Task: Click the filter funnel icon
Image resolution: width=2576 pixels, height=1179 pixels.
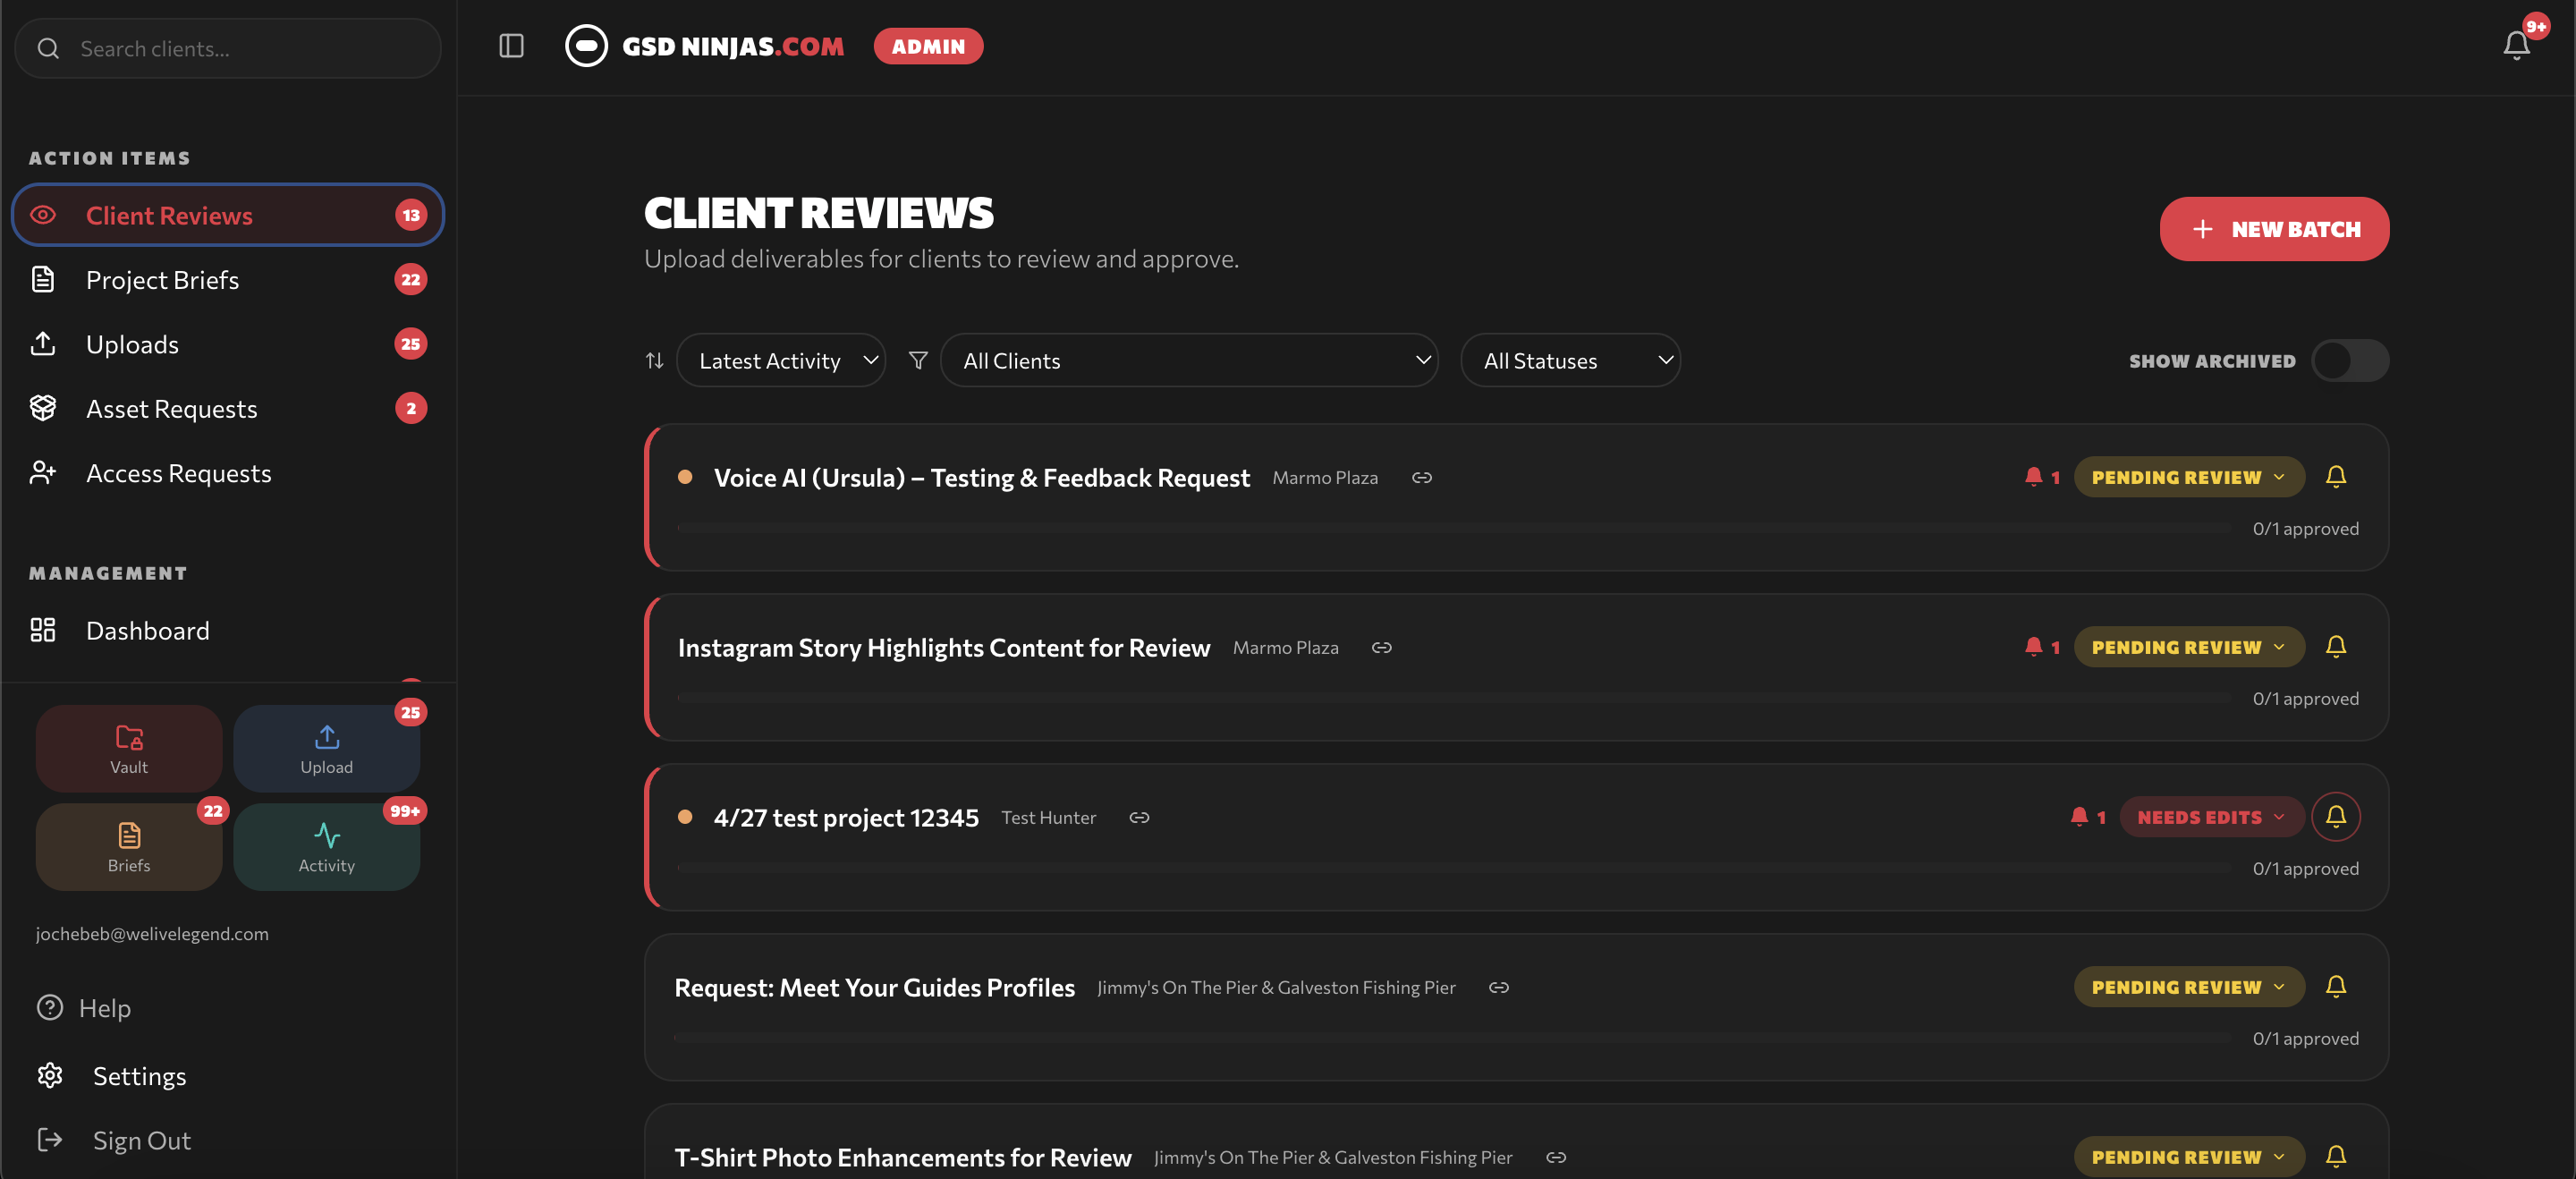Action: [918, 360]
